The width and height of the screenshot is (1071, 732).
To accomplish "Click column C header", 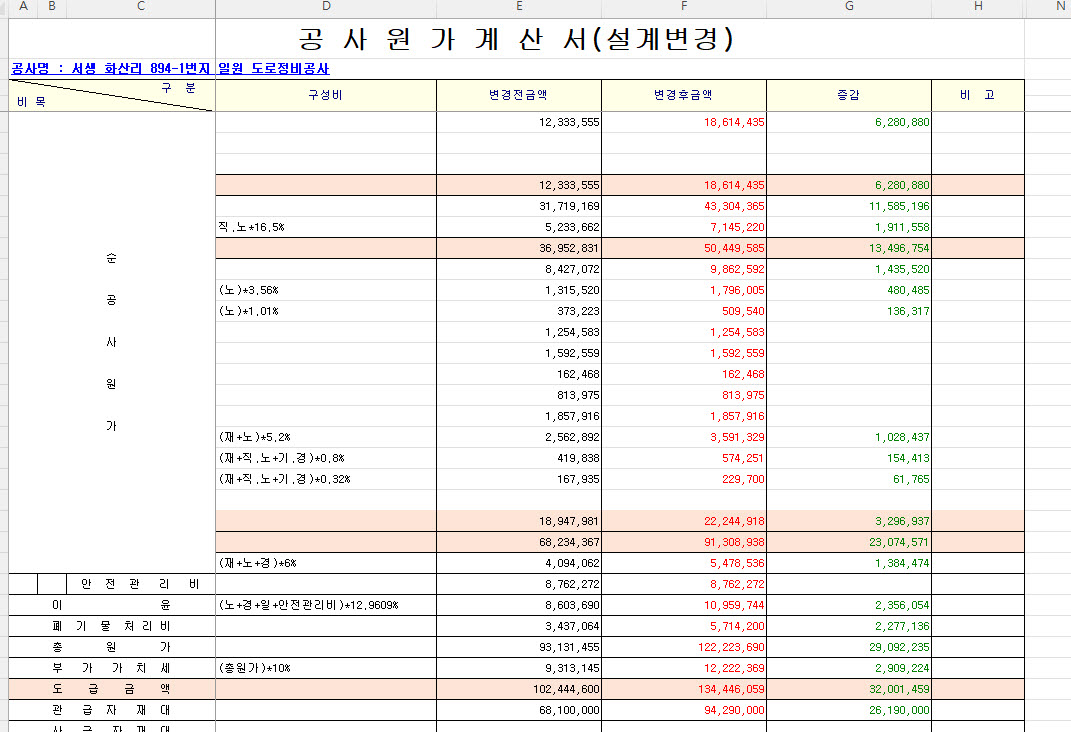I will (140, 7).
